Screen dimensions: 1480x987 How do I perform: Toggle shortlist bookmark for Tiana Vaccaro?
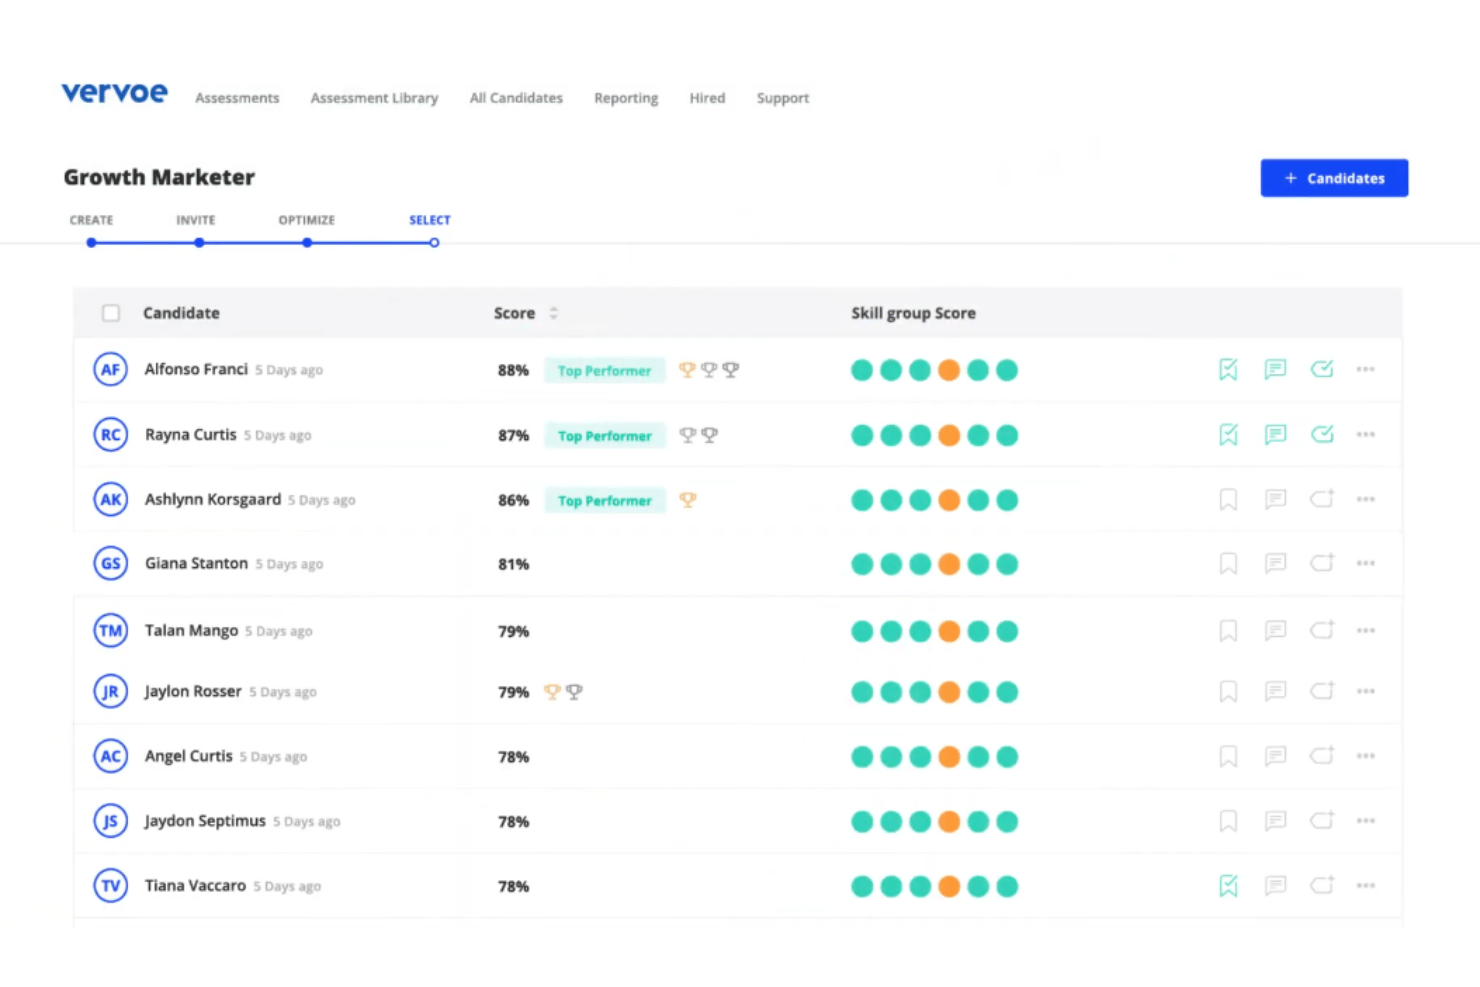pos(1228,886)
